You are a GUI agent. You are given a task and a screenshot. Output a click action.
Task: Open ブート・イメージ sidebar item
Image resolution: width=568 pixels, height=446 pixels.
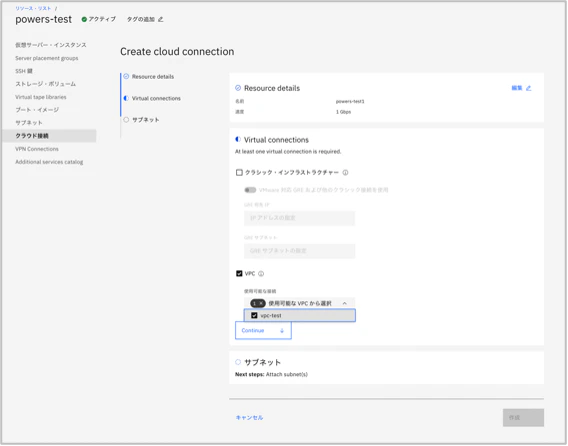coord(37,110)
